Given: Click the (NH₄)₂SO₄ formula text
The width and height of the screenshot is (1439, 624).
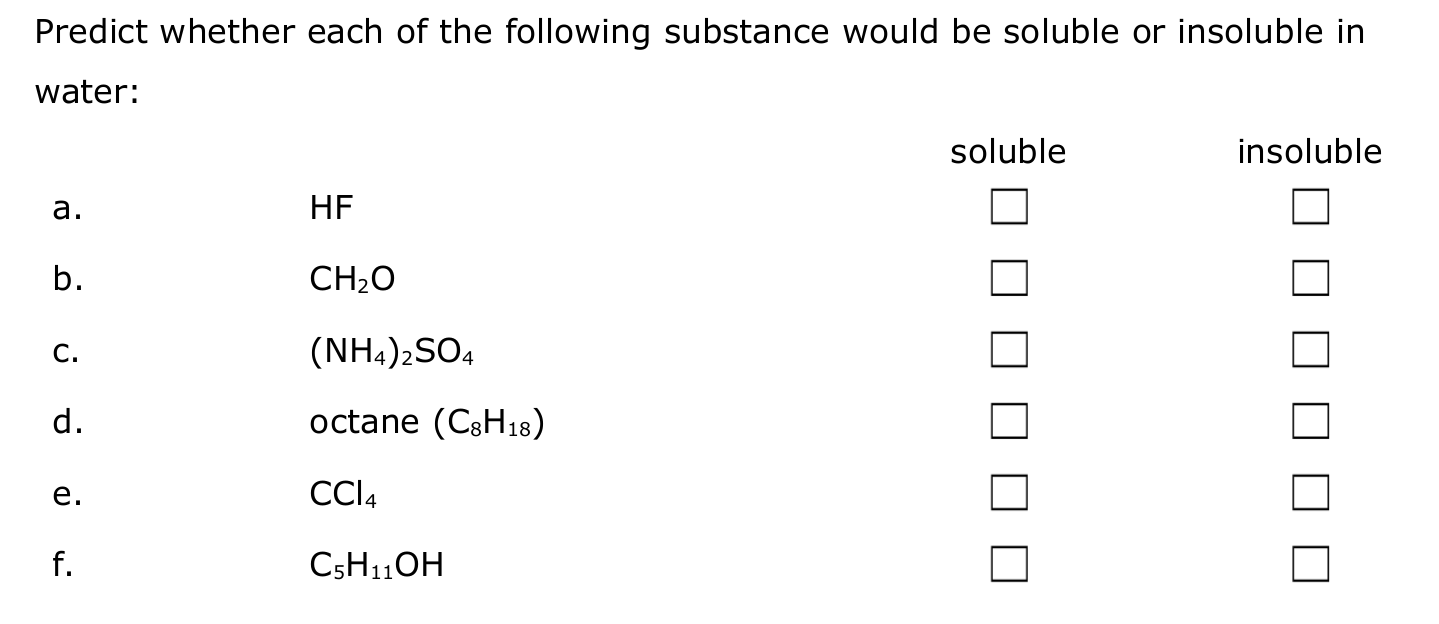Looking at the screenshot, I should click(x=392, y=352).
